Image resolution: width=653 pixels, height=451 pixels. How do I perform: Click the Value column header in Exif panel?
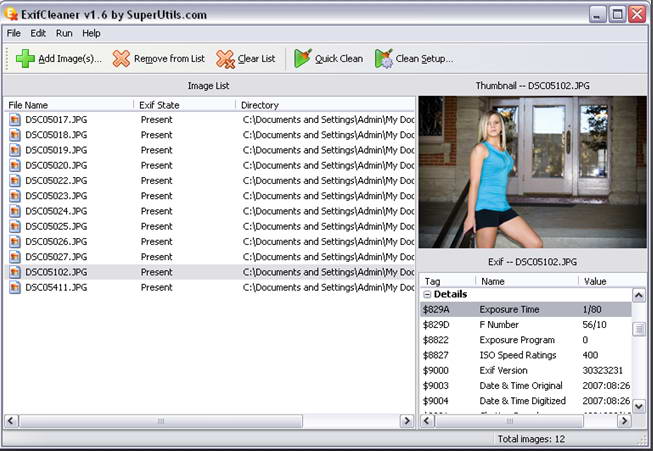pyautogui.click(x=612, y=281)
